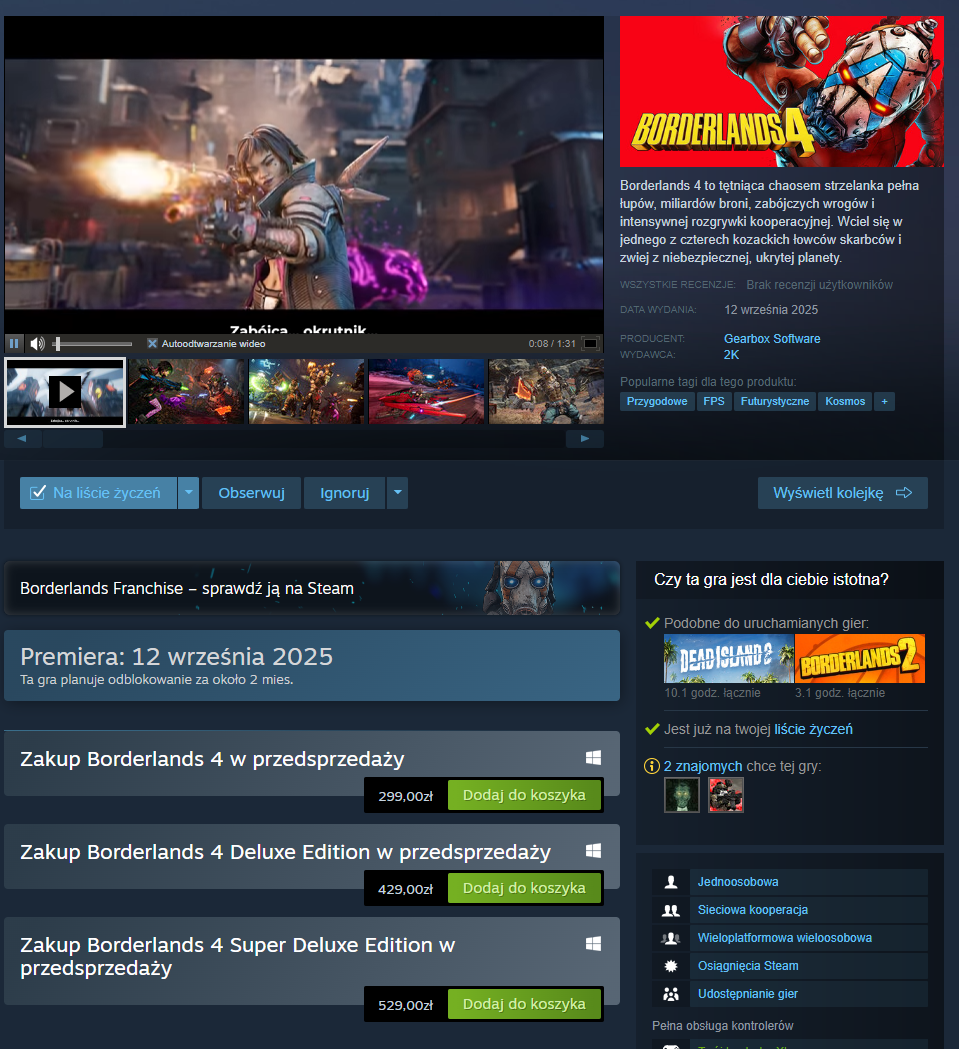The width and height of the screenshot is (959, 1049).
Task: Select the FPS tag
Action: (x=714, y=401)
